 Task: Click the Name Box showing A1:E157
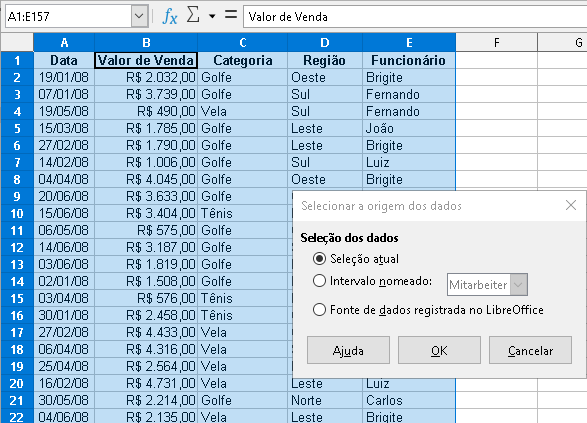(69, 16)
